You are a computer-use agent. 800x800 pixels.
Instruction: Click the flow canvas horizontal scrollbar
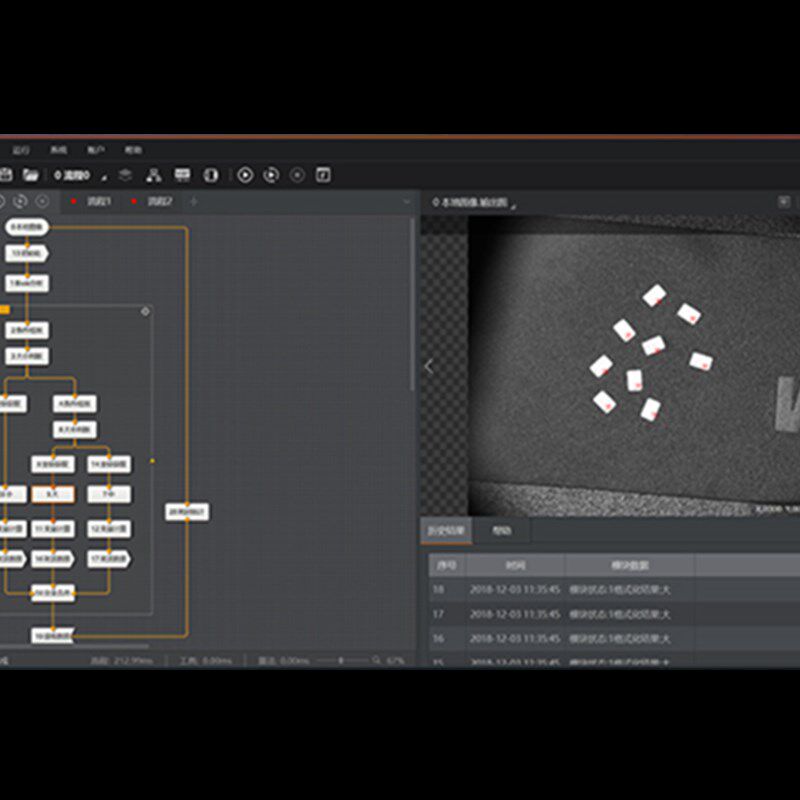click(74, 646)
